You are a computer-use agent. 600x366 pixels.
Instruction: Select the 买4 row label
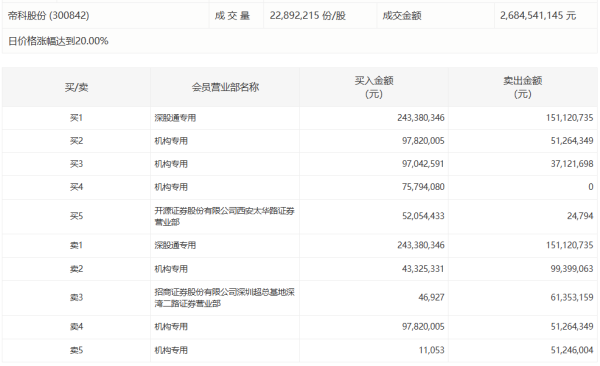pyautogui.click(x=76, y=187)
